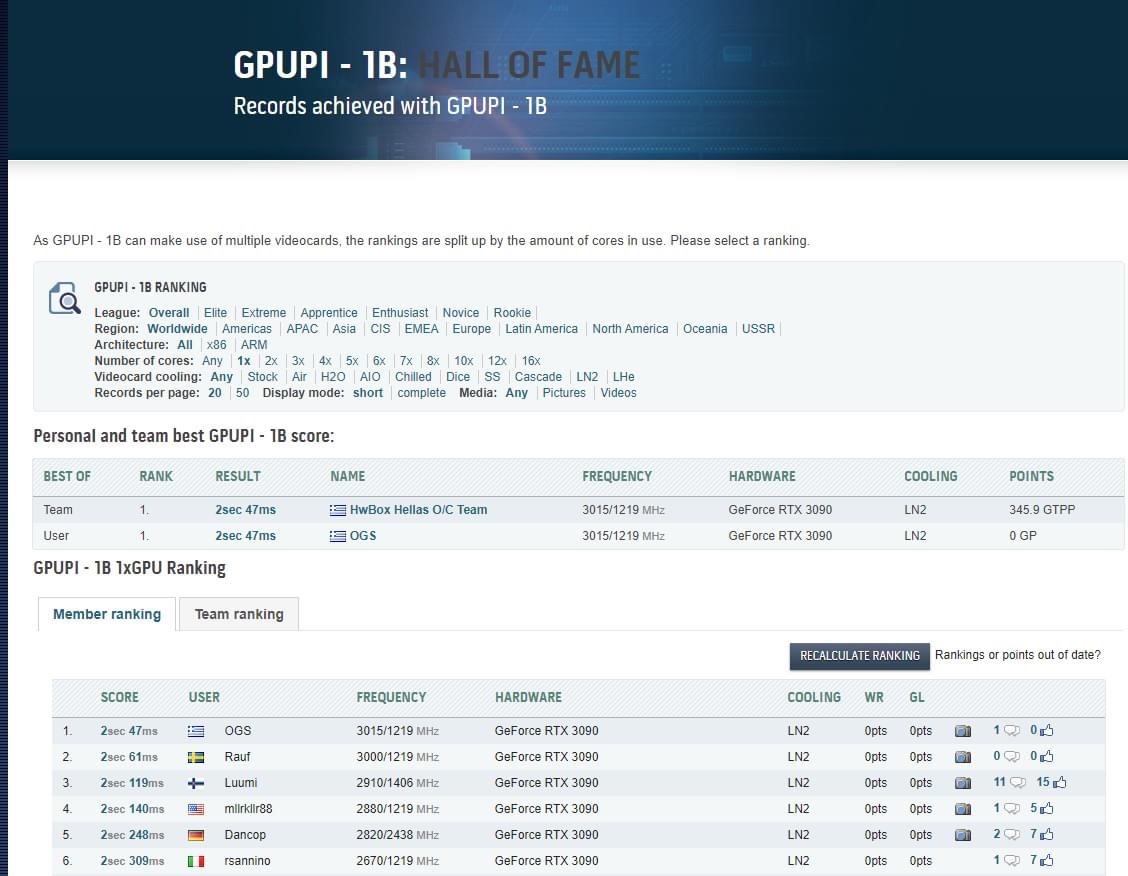
Task: Filter league by Apprentice
Action: tap(329, 313)
